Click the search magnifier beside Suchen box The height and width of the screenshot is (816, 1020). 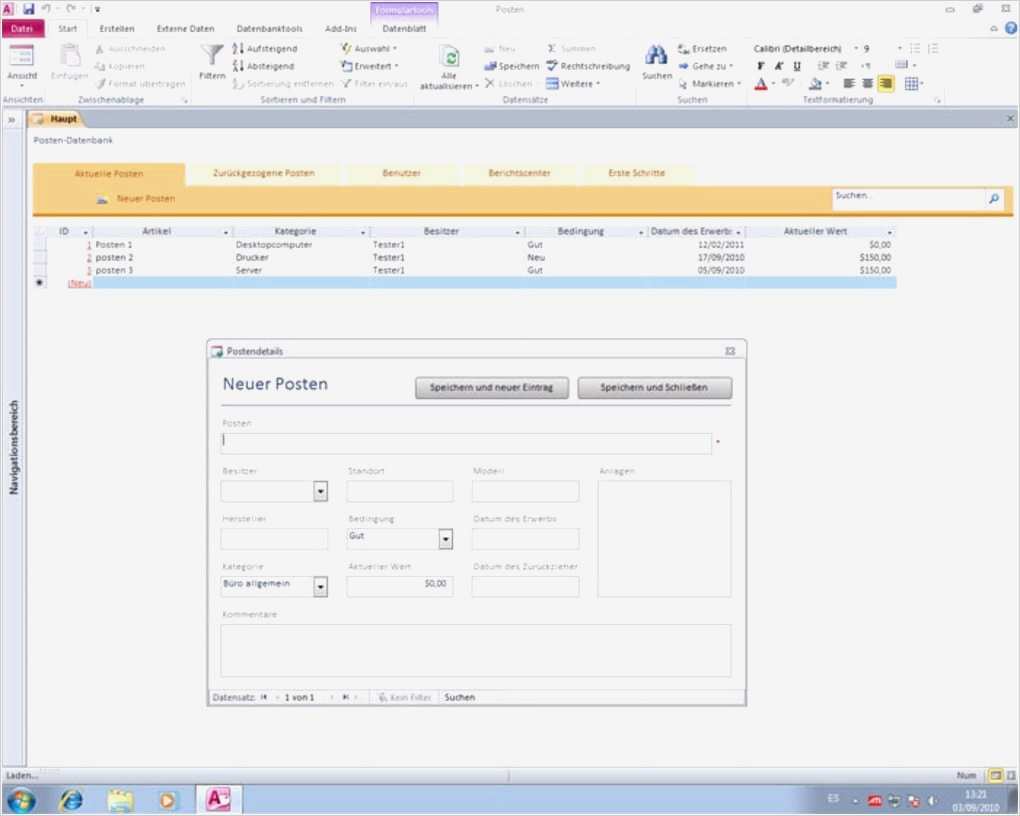(x=993, y=199)
